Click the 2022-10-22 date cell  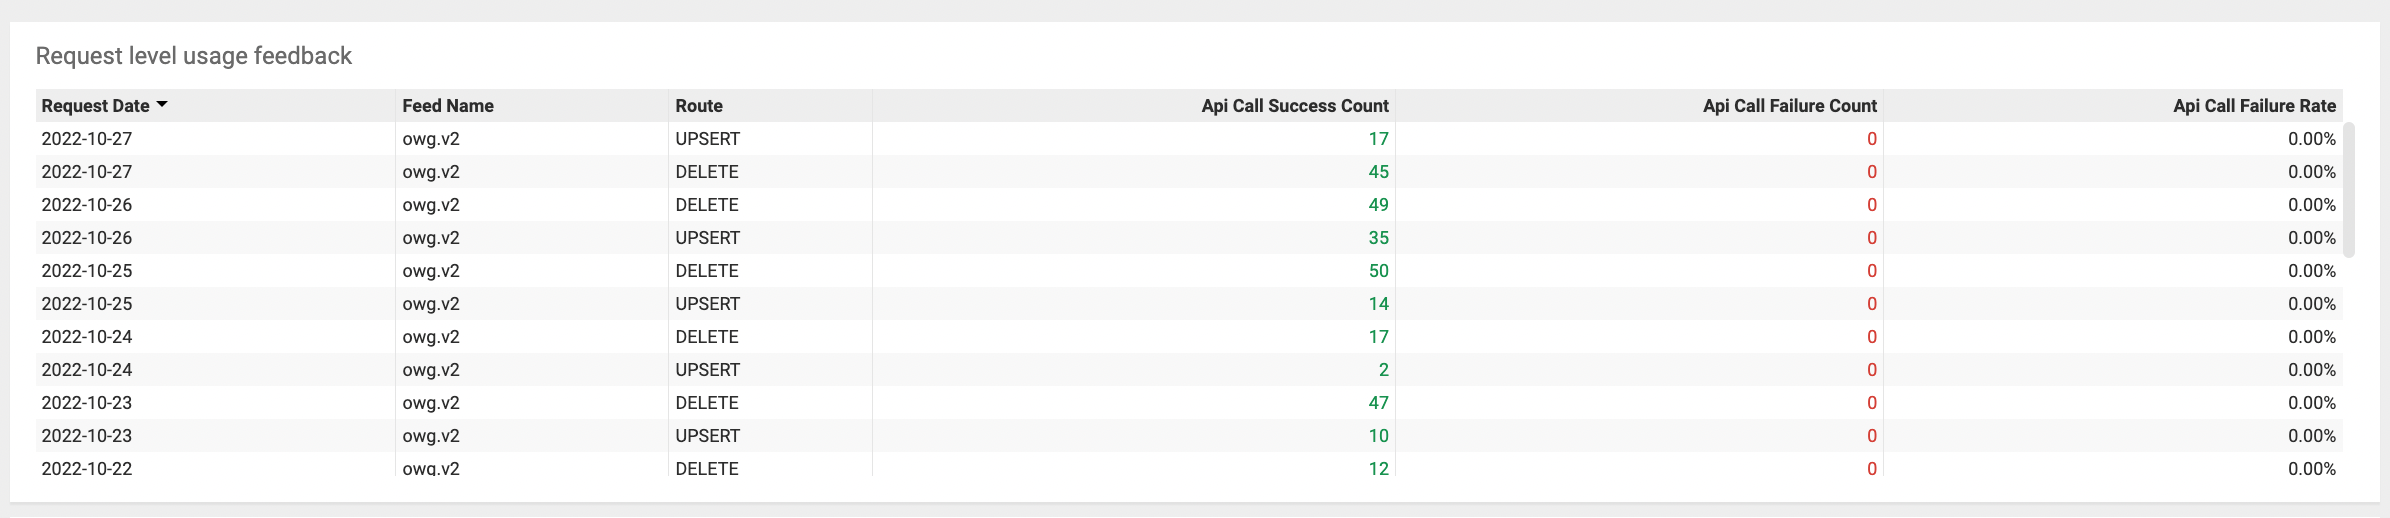87,468
